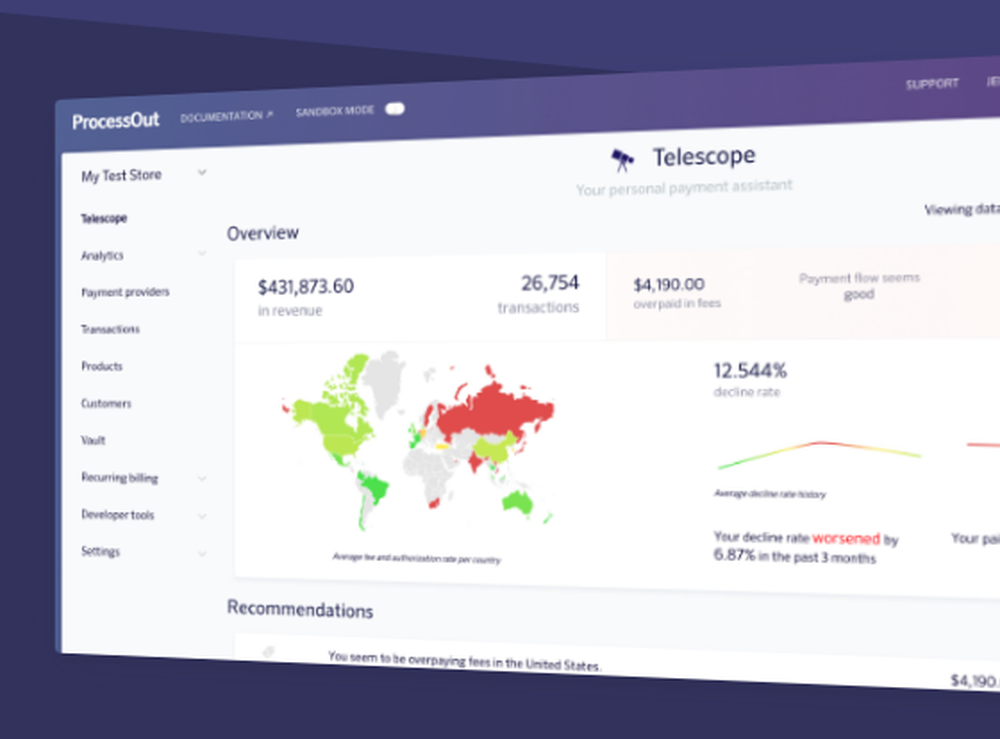Expand the Recurring billing chevron
1000x739 pixels.
[202, 478]
